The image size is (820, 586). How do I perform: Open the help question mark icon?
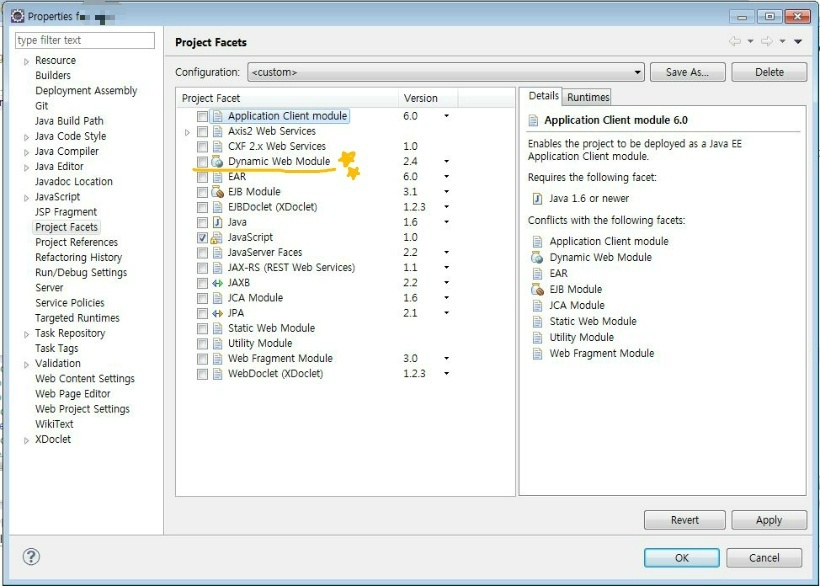[x=31, y=557]
